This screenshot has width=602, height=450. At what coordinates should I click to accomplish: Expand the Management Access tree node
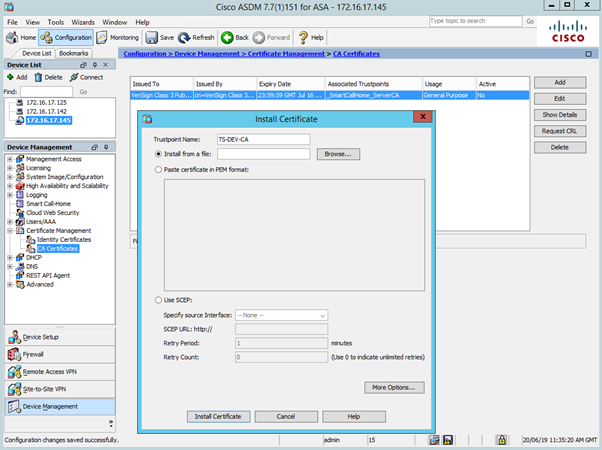click(9, 159)
